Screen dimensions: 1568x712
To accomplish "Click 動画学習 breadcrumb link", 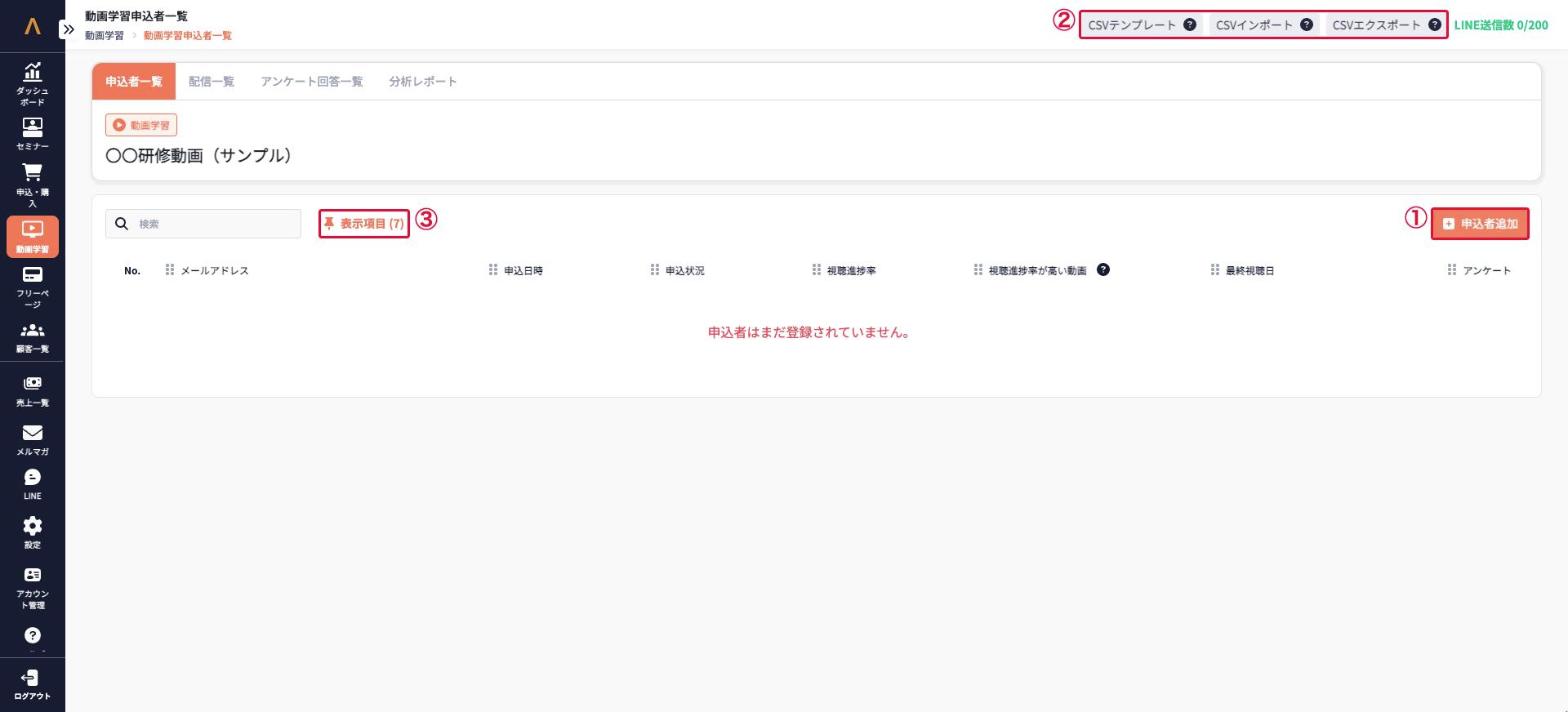I will pyautogui.click(x=105, y=35).
